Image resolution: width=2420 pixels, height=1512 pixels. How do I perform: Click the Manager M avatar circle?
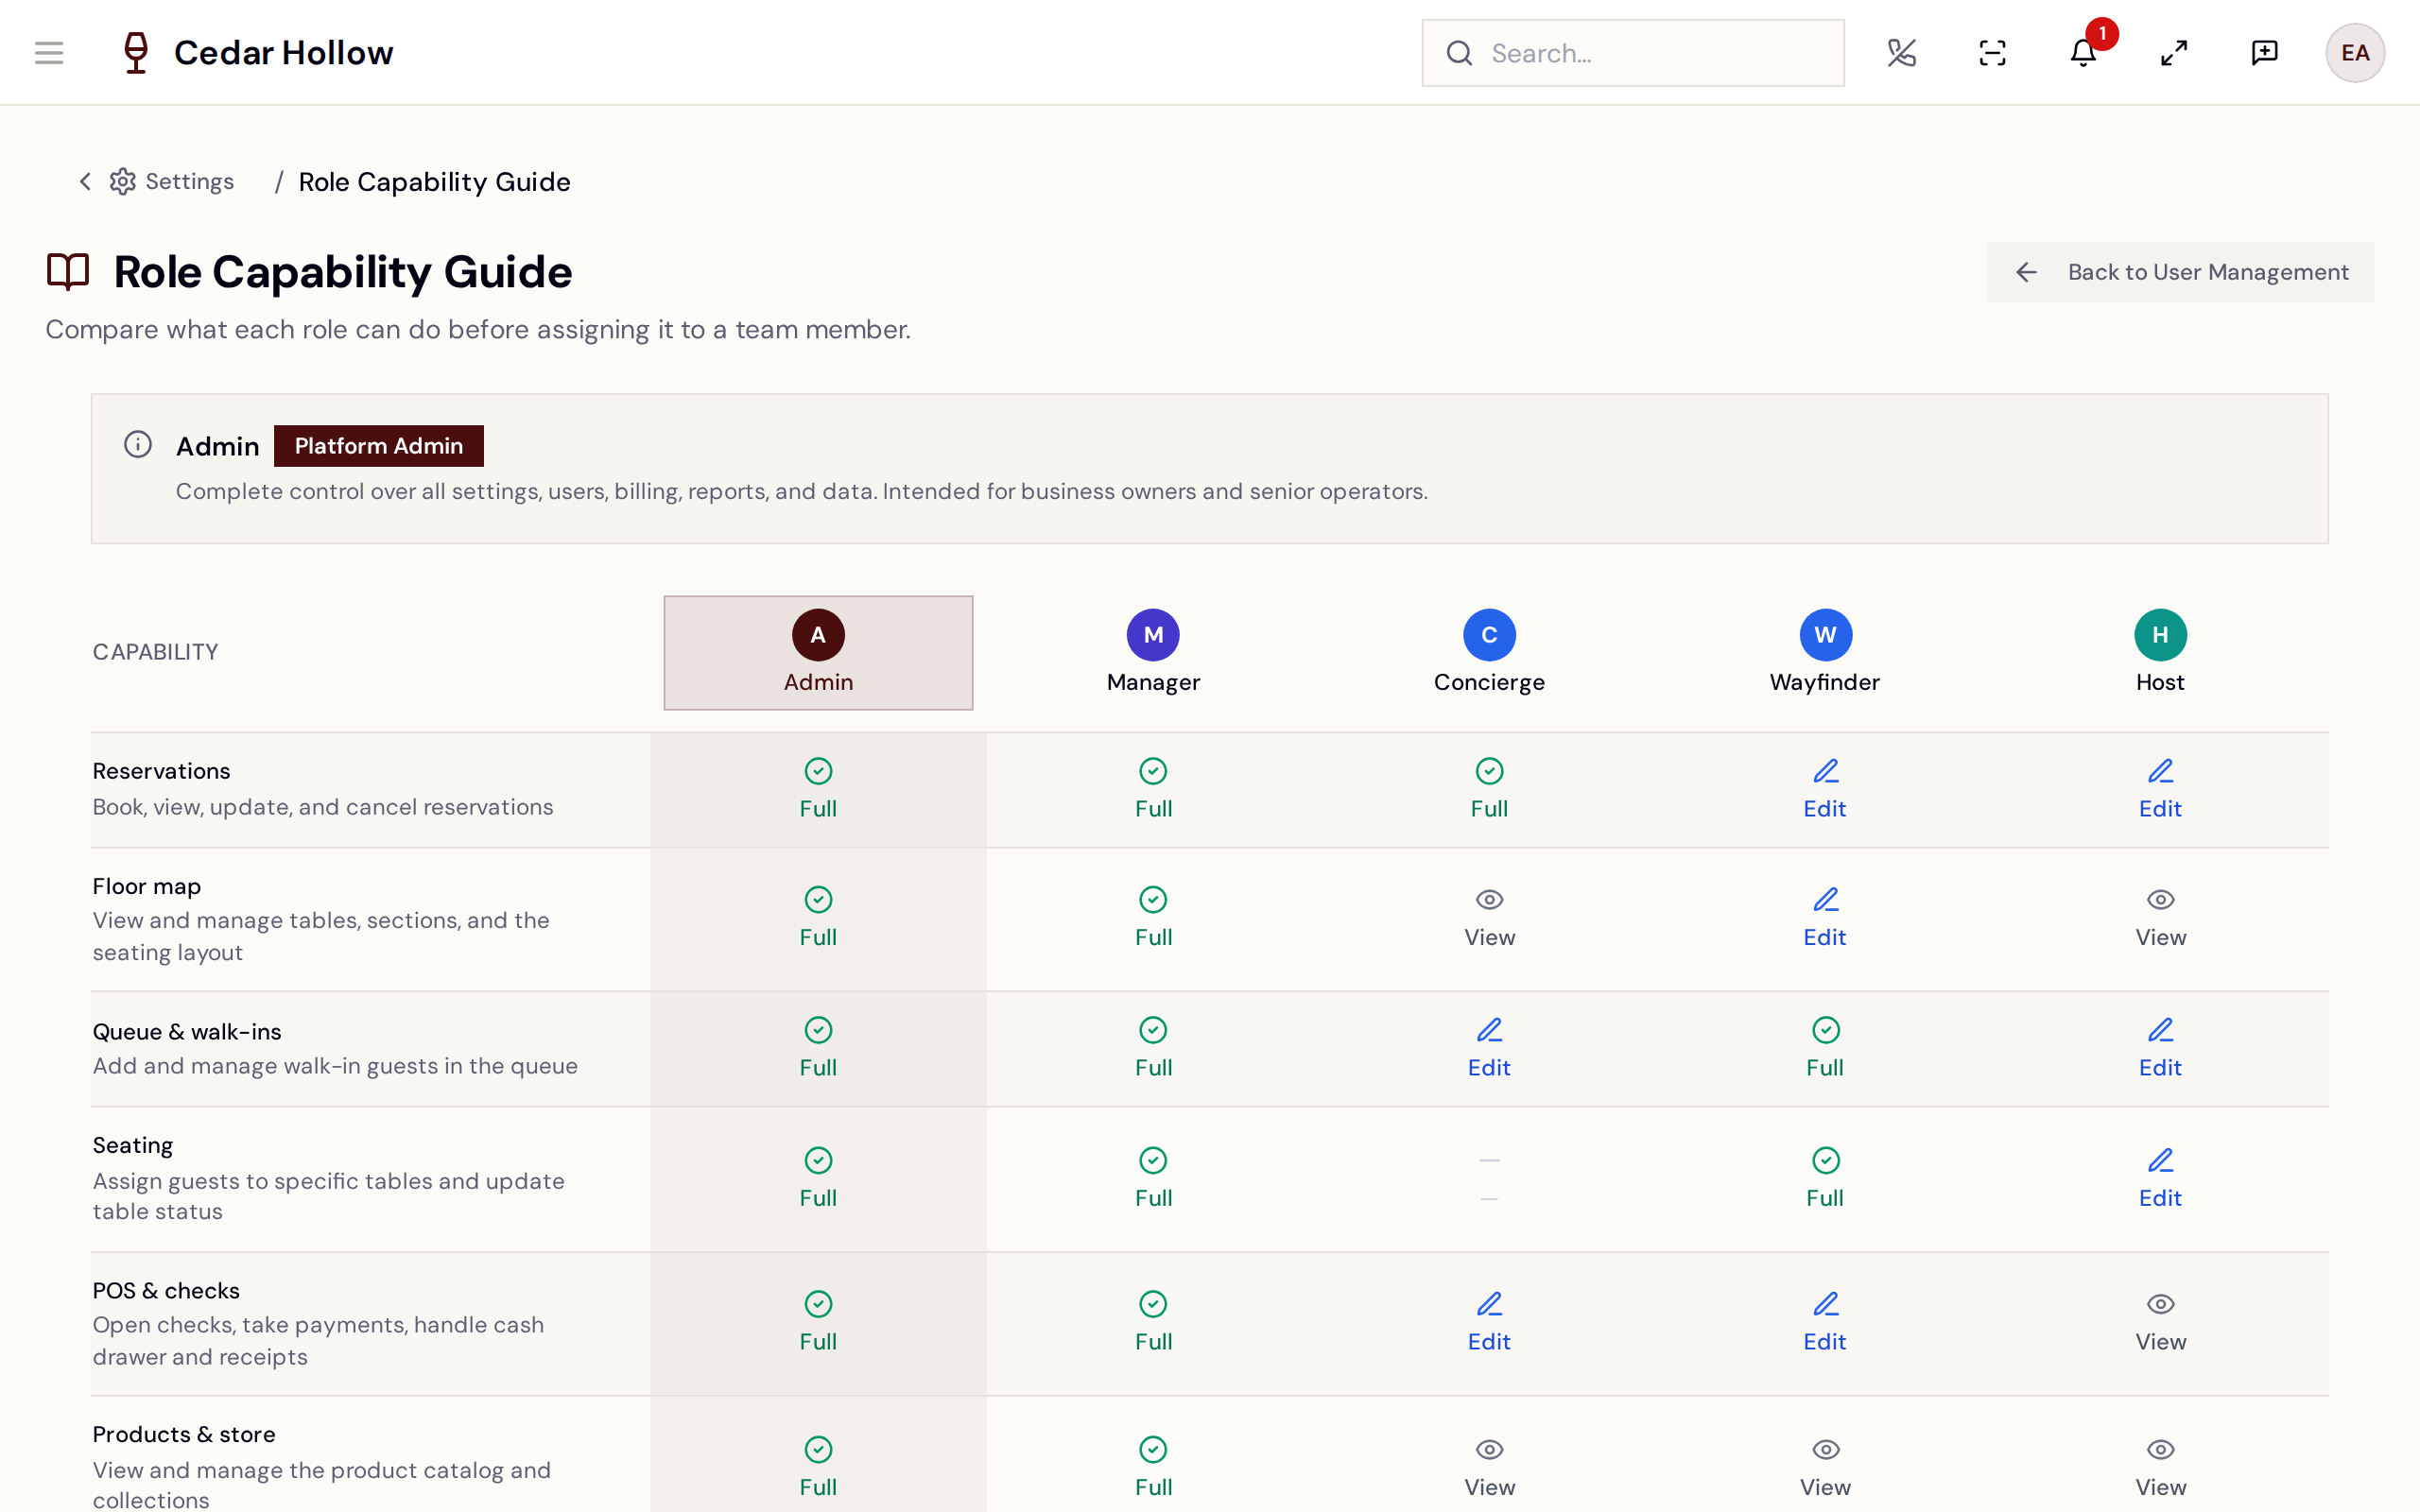coord(1153,635)
